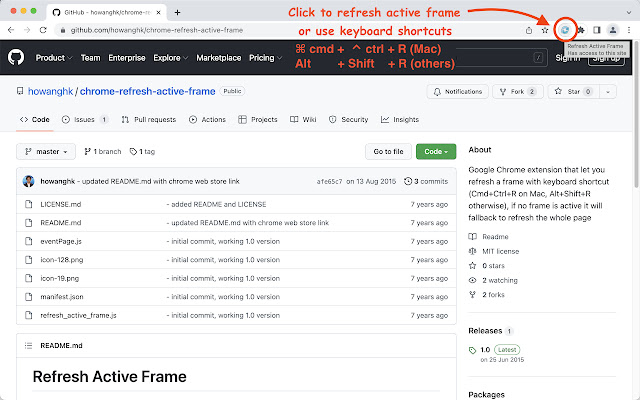
Task: Open a new tab with the plus button
Action: (177, 13)
